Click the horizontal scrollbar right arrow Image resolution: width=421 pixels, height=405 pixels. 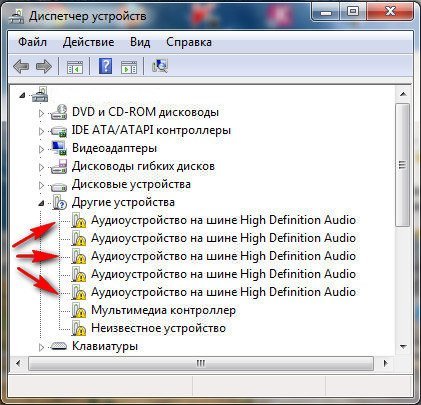[385, 363]
